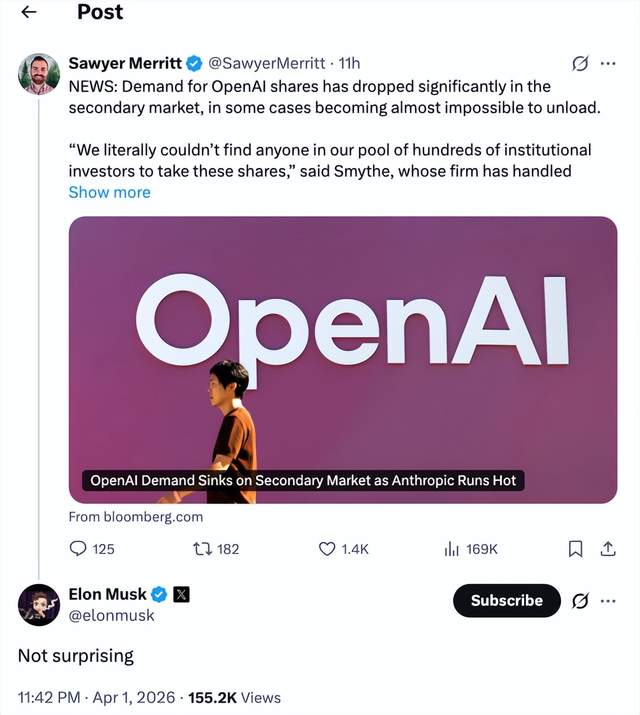This screenshot has height=715, width=640.
Task: Open post analytics with 169K views
Action: click(x=452, y=548)
